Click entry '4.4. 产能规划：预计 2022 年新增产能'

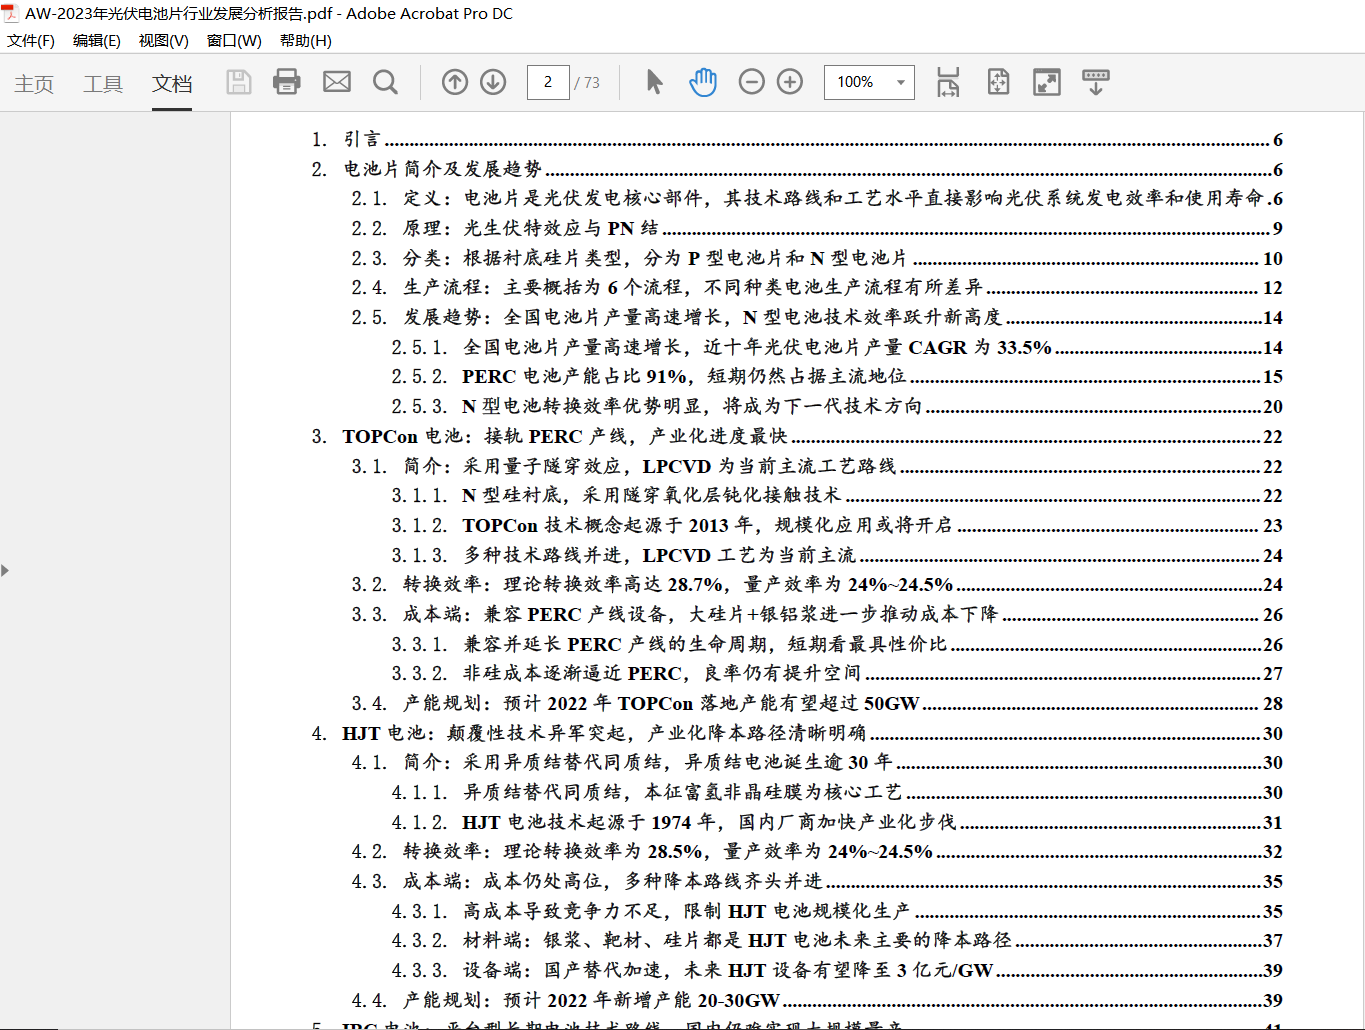tap(817, 1000)
